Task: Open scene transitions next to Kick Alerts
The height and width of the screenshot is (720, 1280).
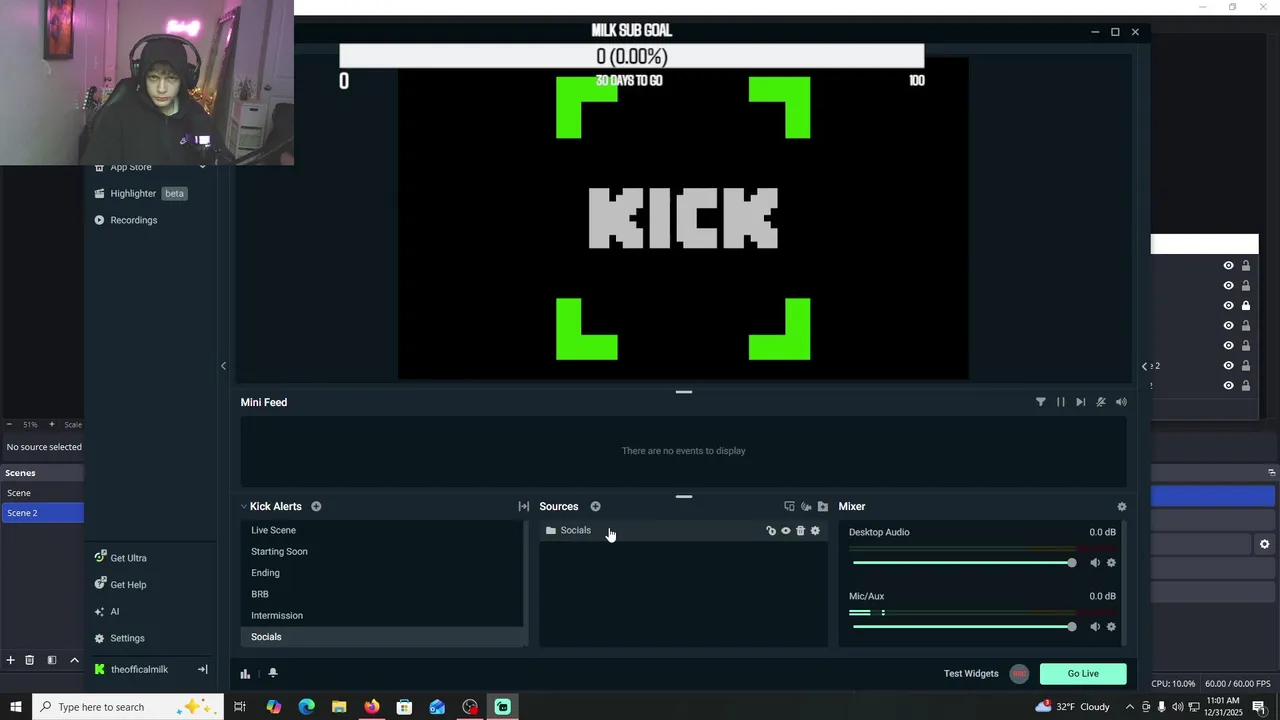Action: click(523, 507)
